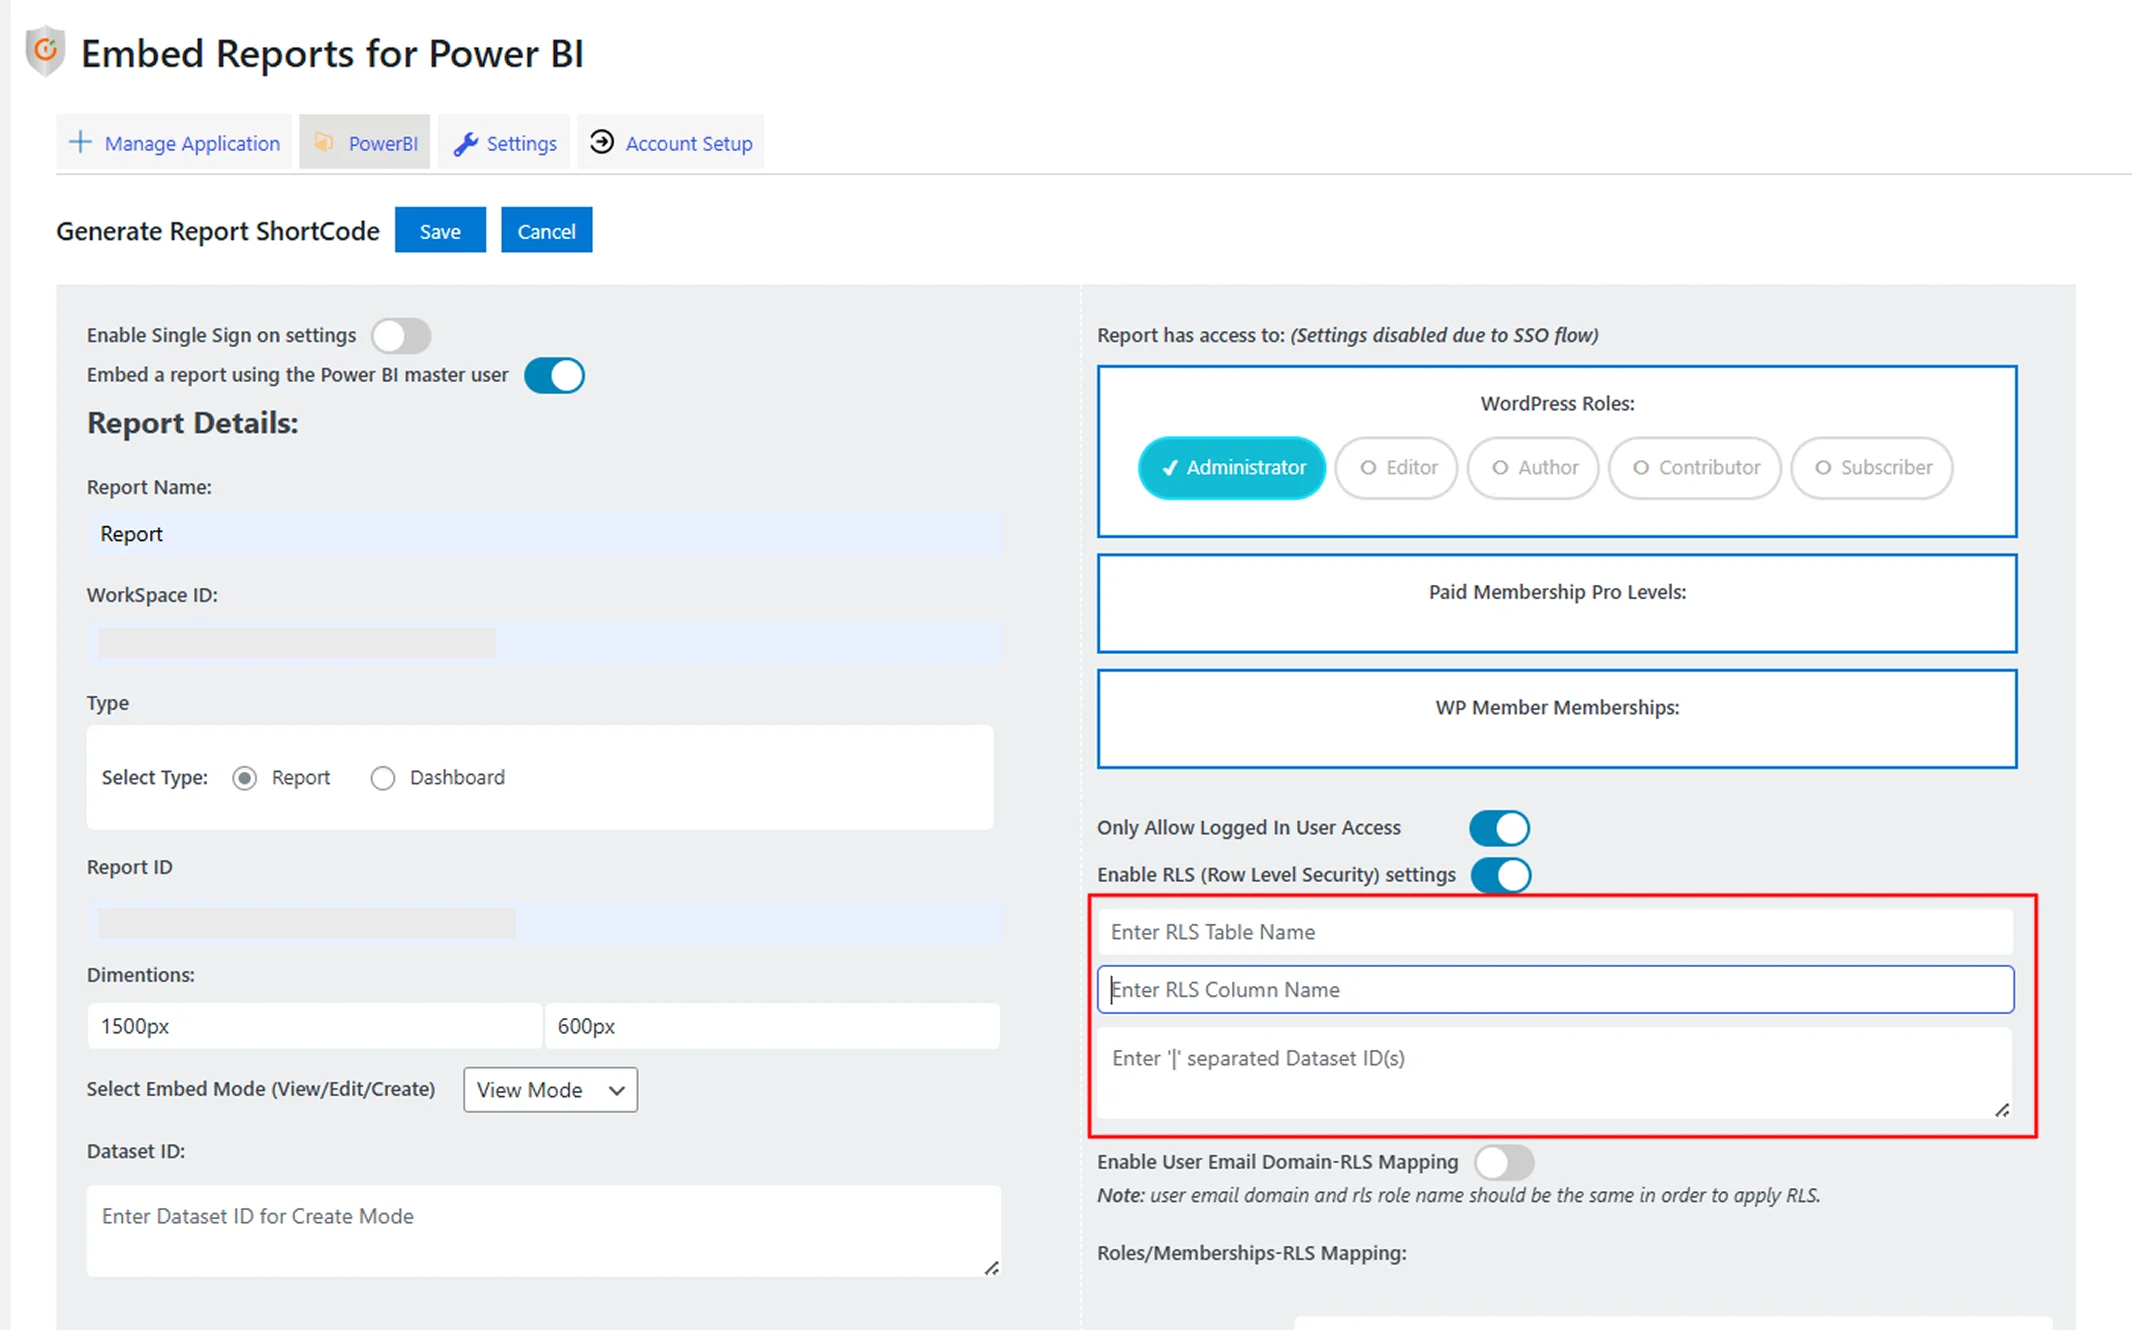Viewport: 2132px width, 1330px height.
Task: Click the plus icon beside Manage Application
Action: click(x=80, y=143)
